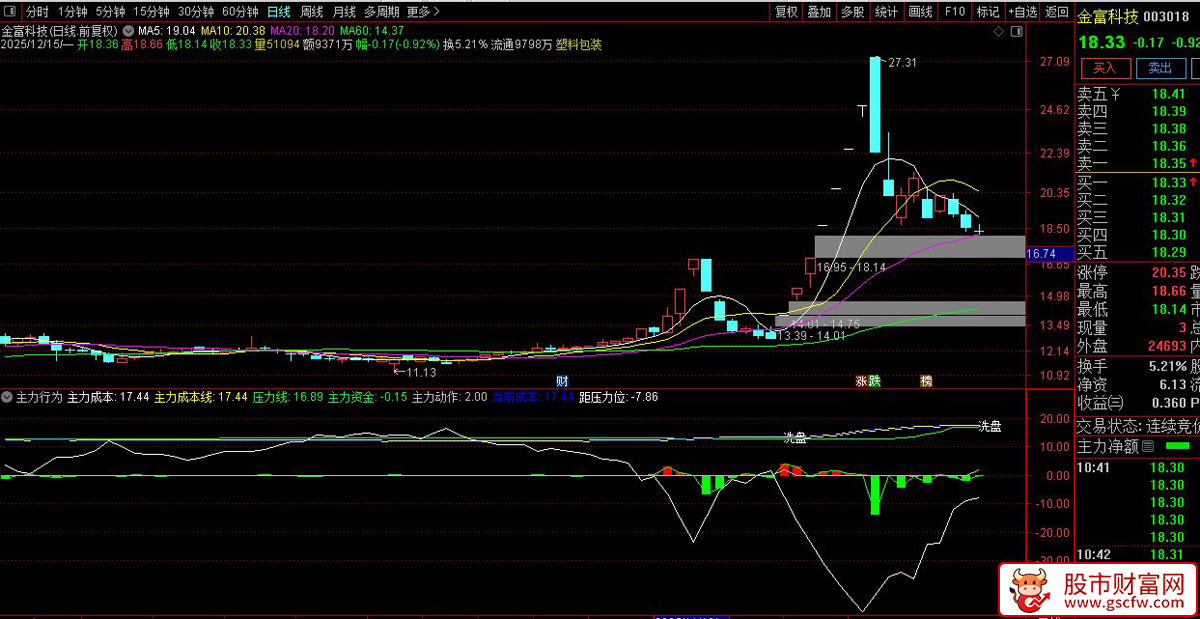Select the 卖五 price 18.41

click(x=1168, y=95)
